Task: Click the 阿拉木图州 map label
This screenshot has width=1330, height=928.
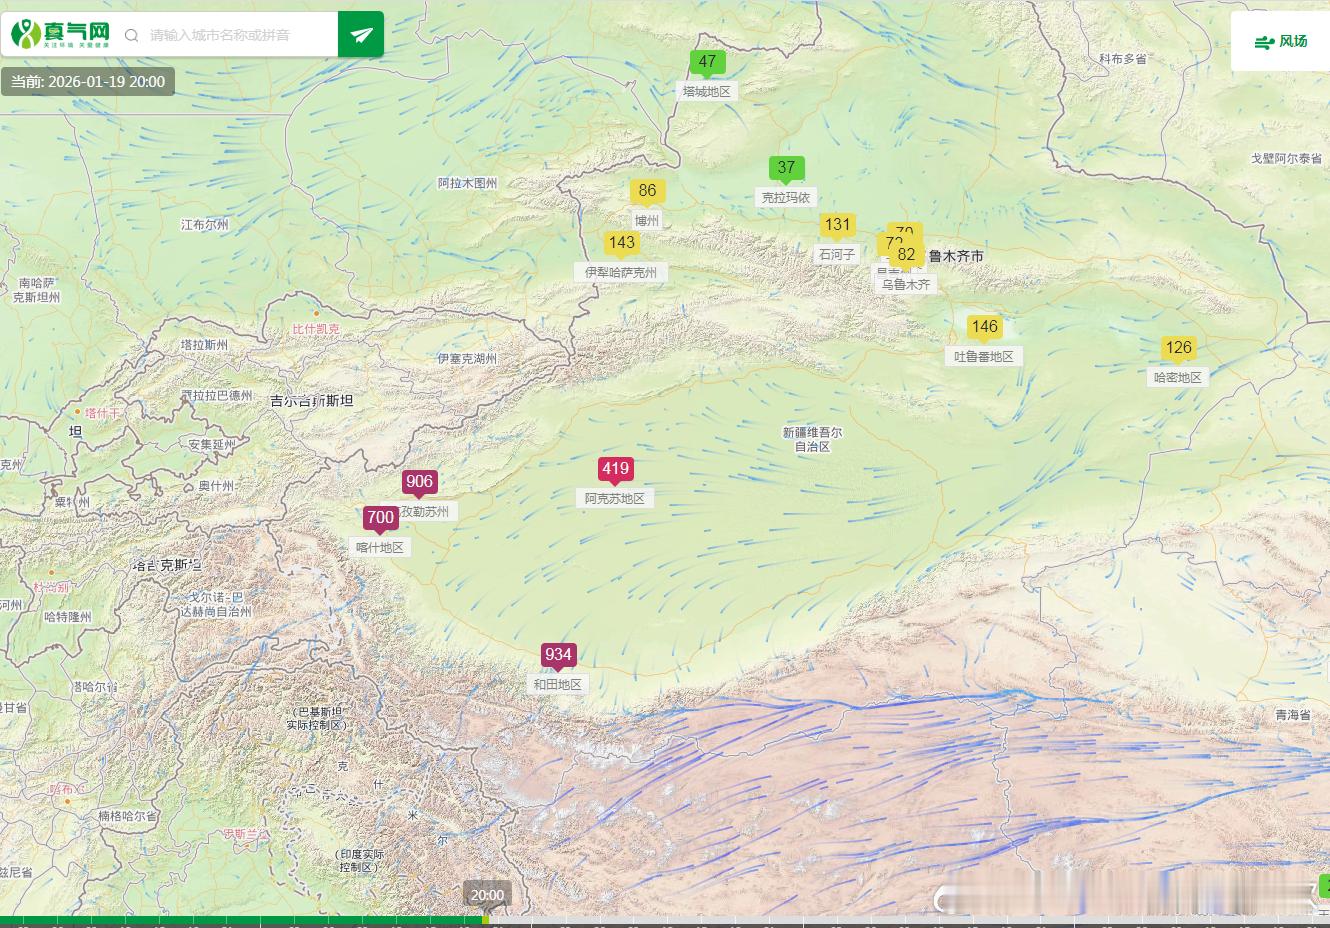Action: 467,183
